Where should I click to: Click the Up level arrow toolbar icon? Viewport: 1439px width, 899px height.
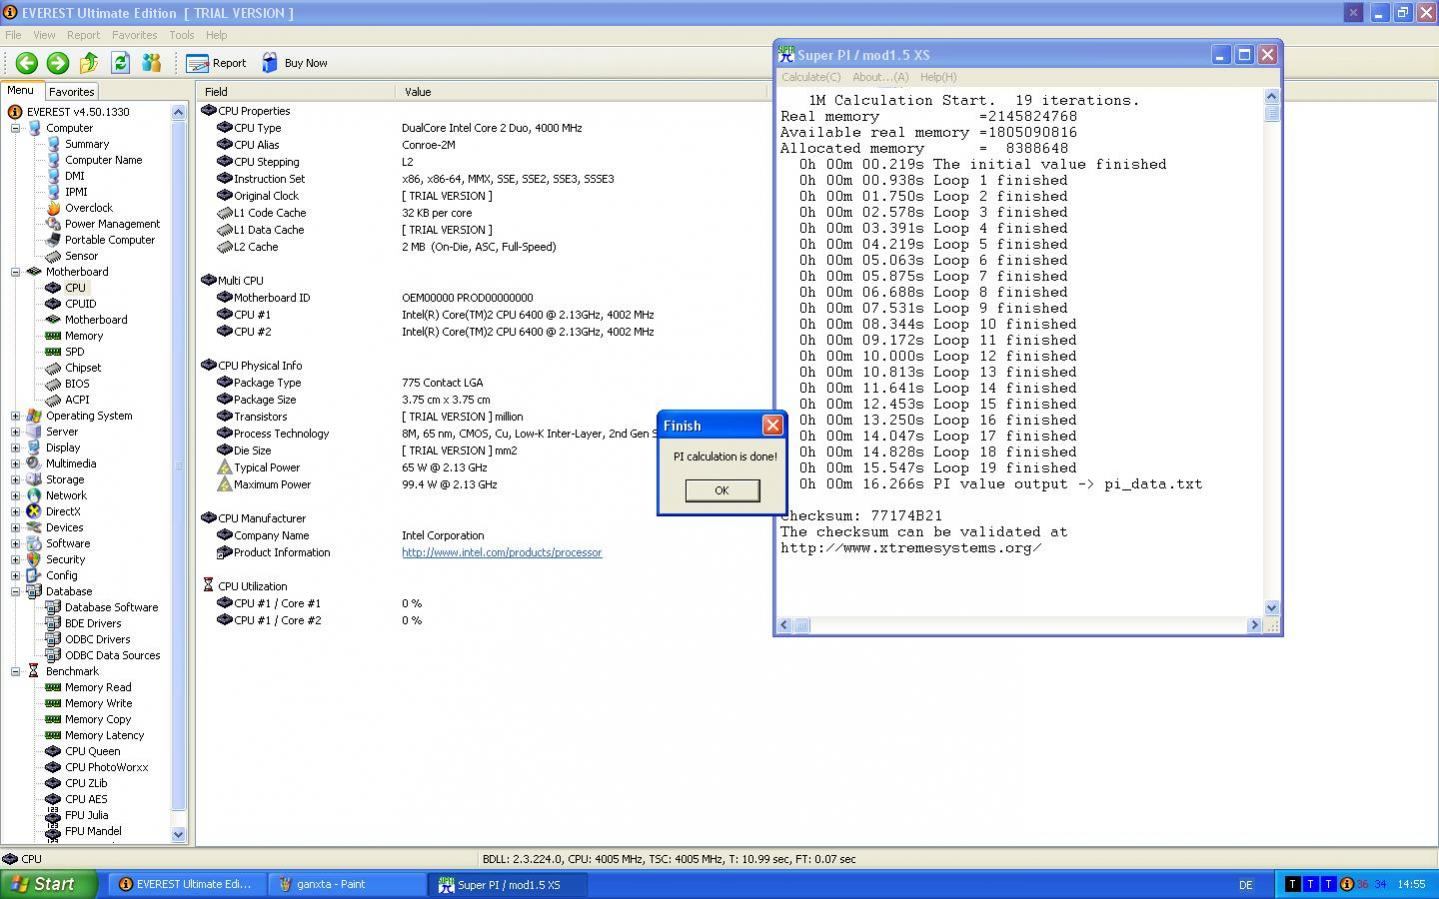coord(89,63)
